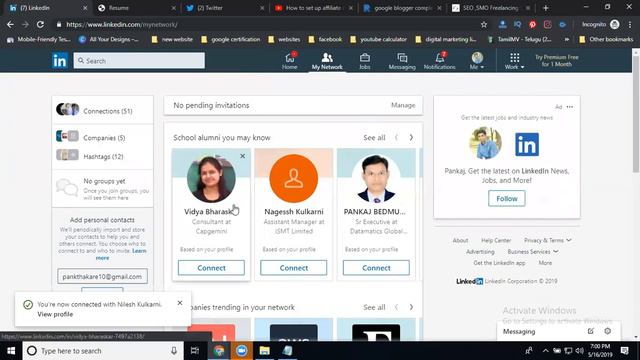Reload the page
Viewport: 640px width, 360px height.
click(x=40, y=24)
